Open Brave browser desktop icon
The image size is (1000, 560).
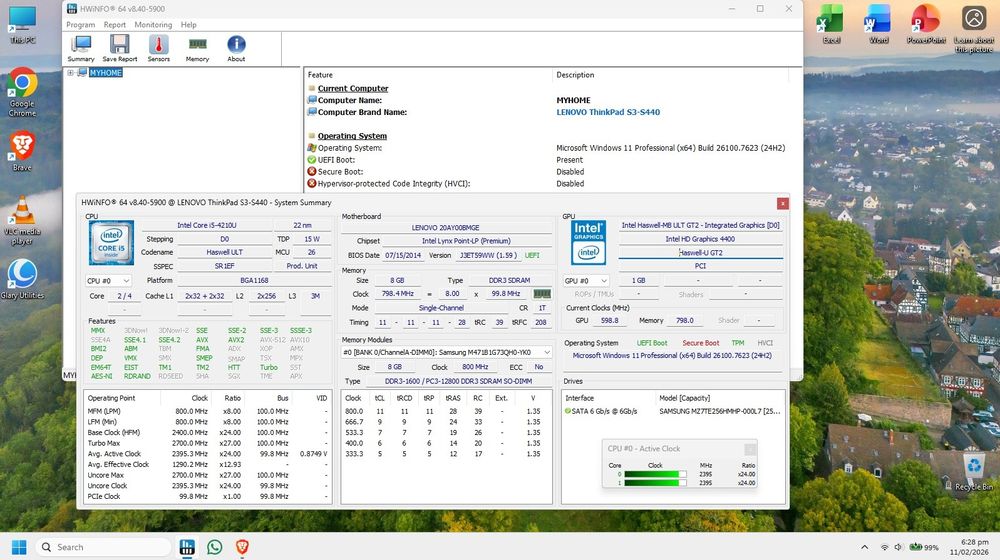pos(22,151)
